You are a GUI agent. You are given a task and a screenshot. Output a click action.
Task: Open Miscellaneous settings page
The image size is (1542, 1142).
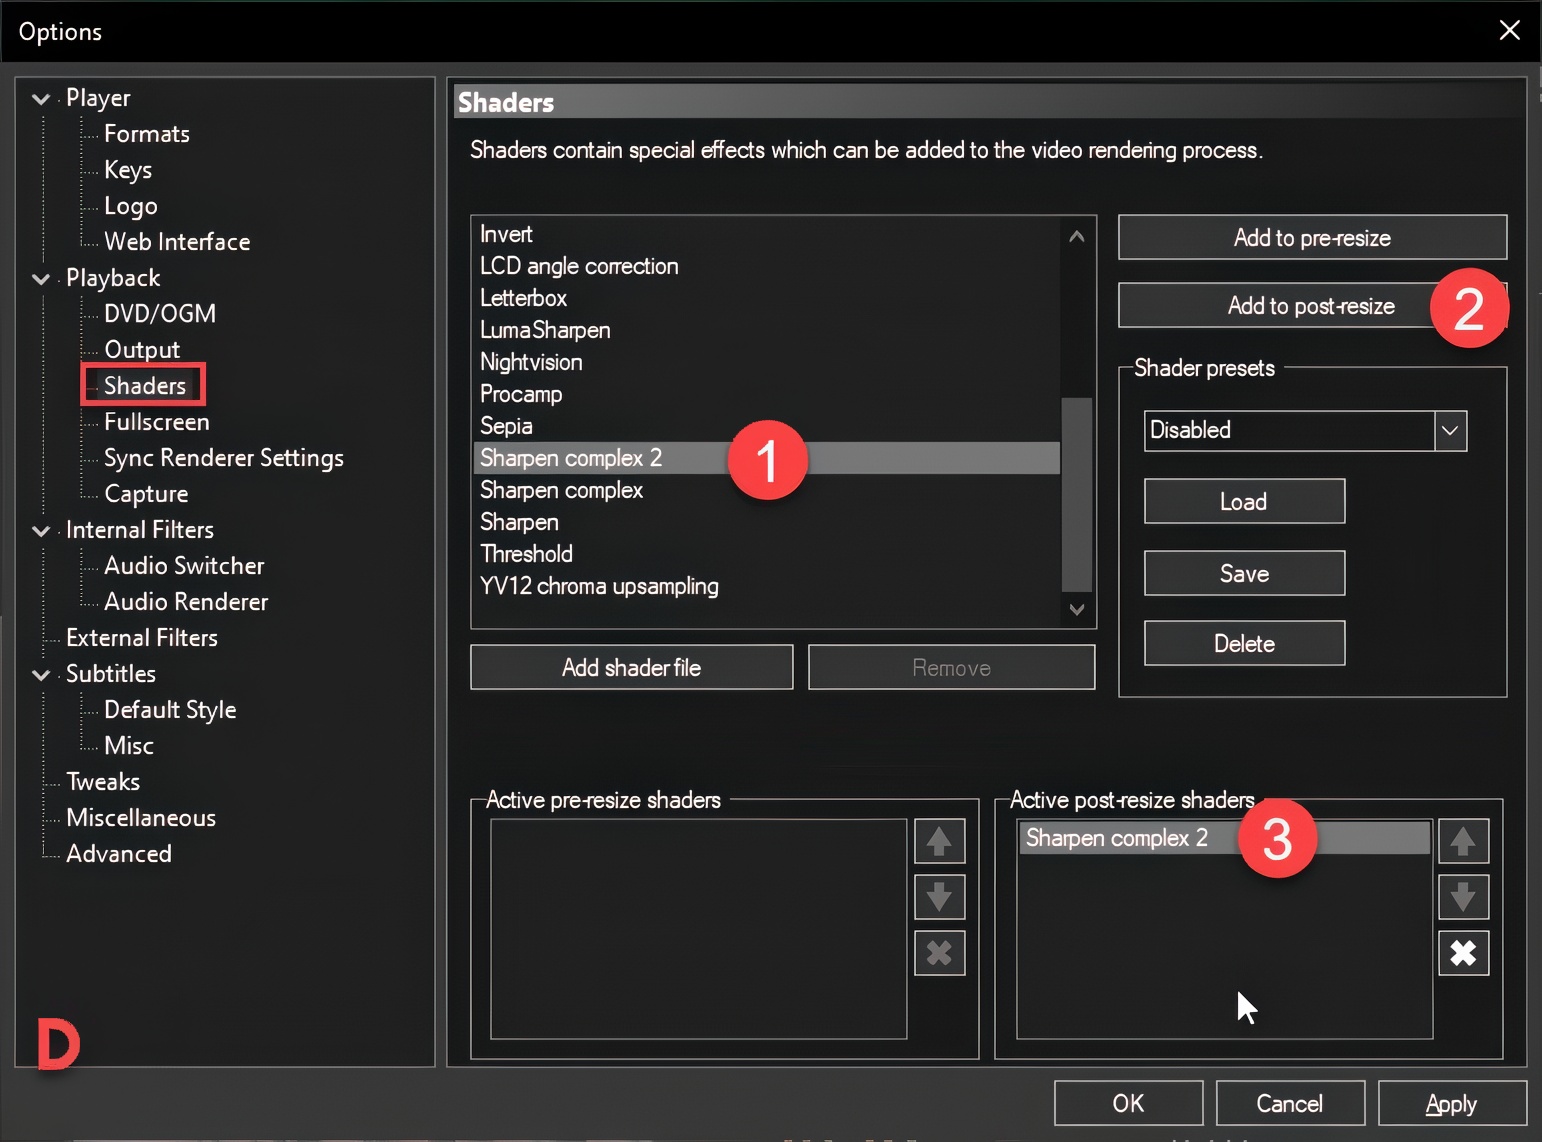pyautogui.click(x=141, y=818)
